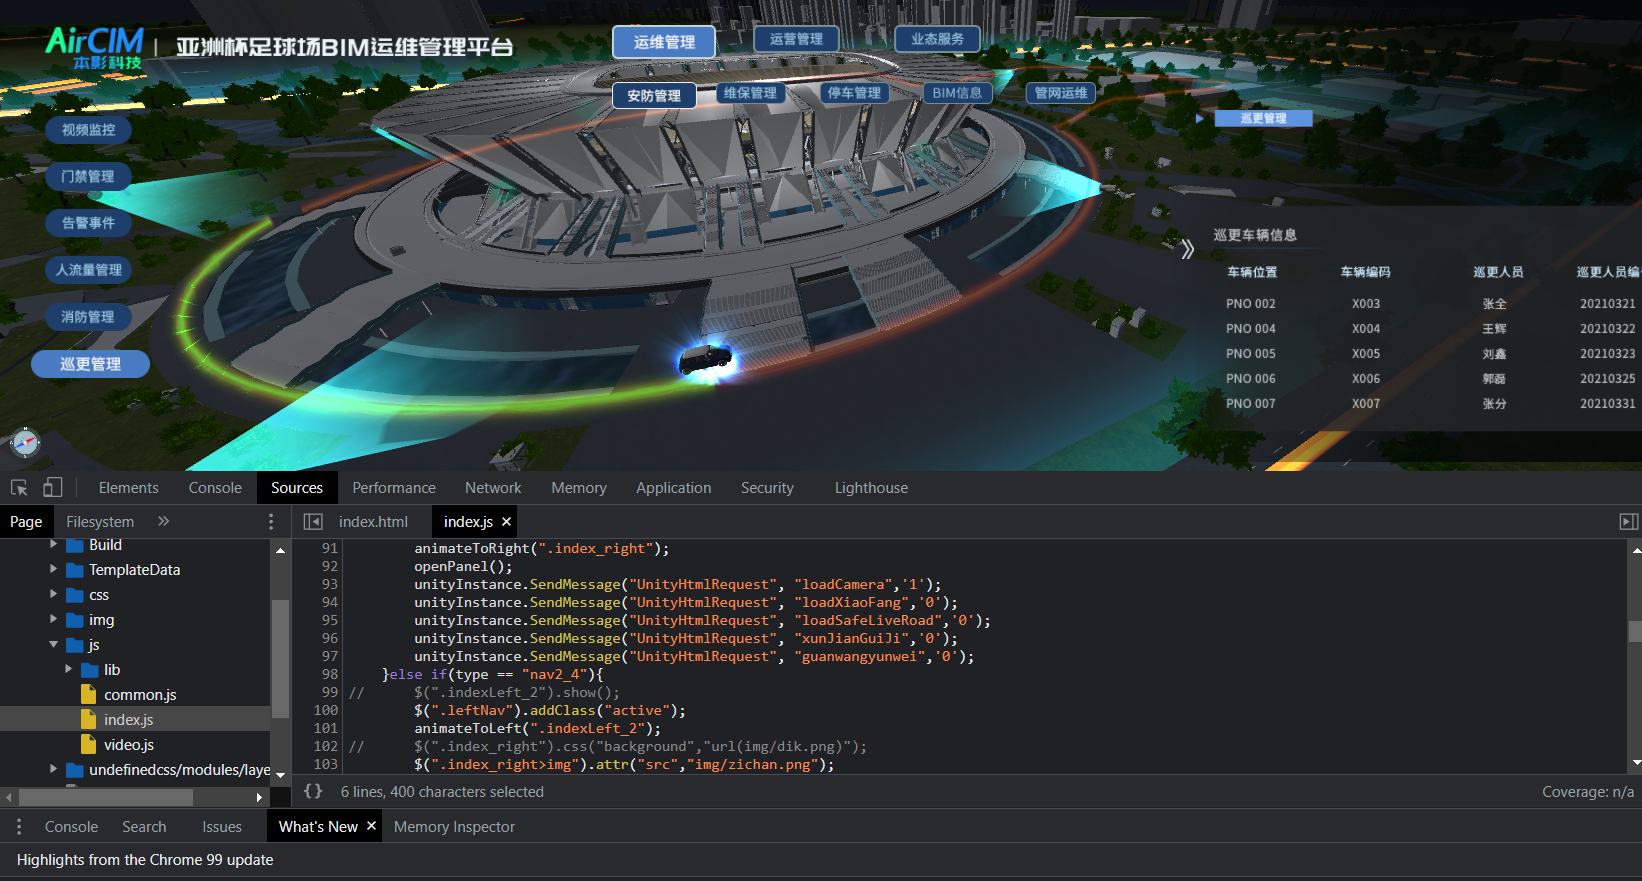Click the show debugger sidebar icon

[x=1629, y=522]
